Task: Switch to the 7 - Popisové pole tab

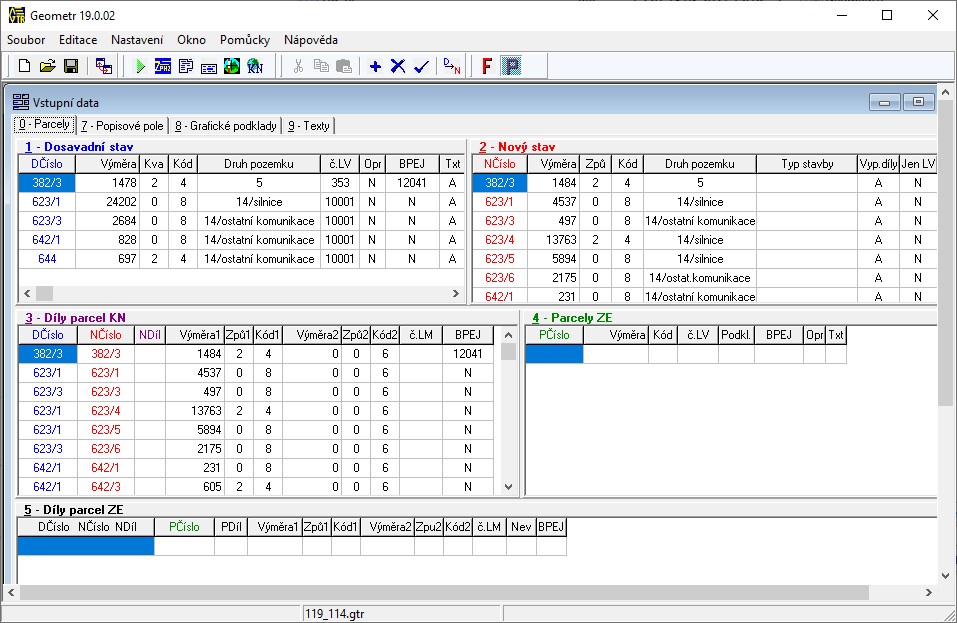Action: 122,126
